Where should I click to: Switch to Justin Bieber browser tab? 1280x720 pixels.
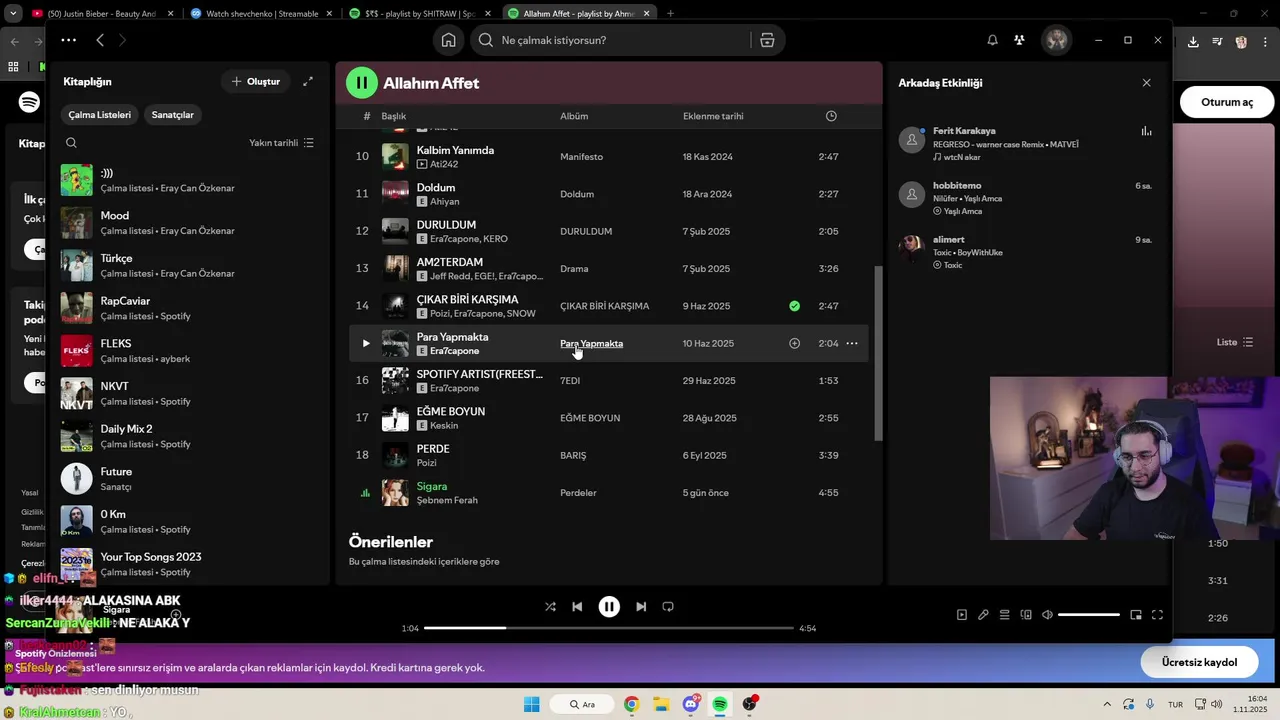[x=100, y=14]
